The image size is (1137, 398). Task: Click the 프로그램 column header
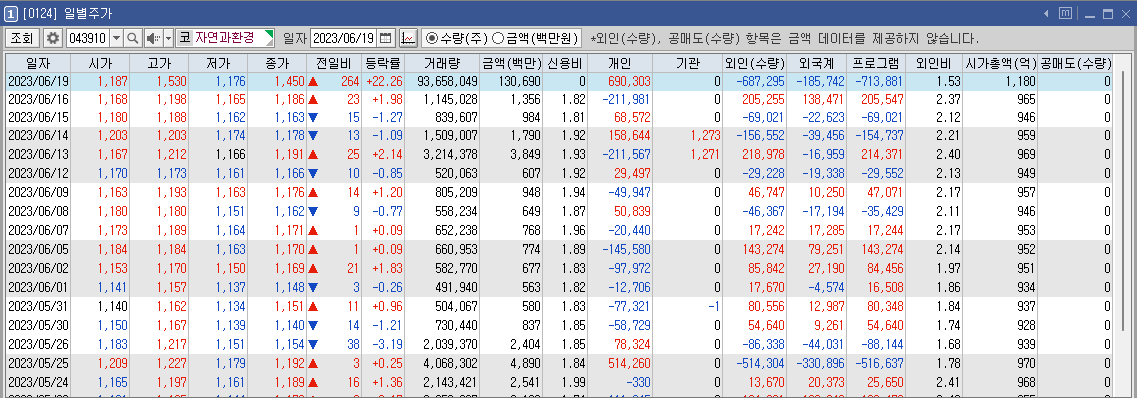click(876, 63)
